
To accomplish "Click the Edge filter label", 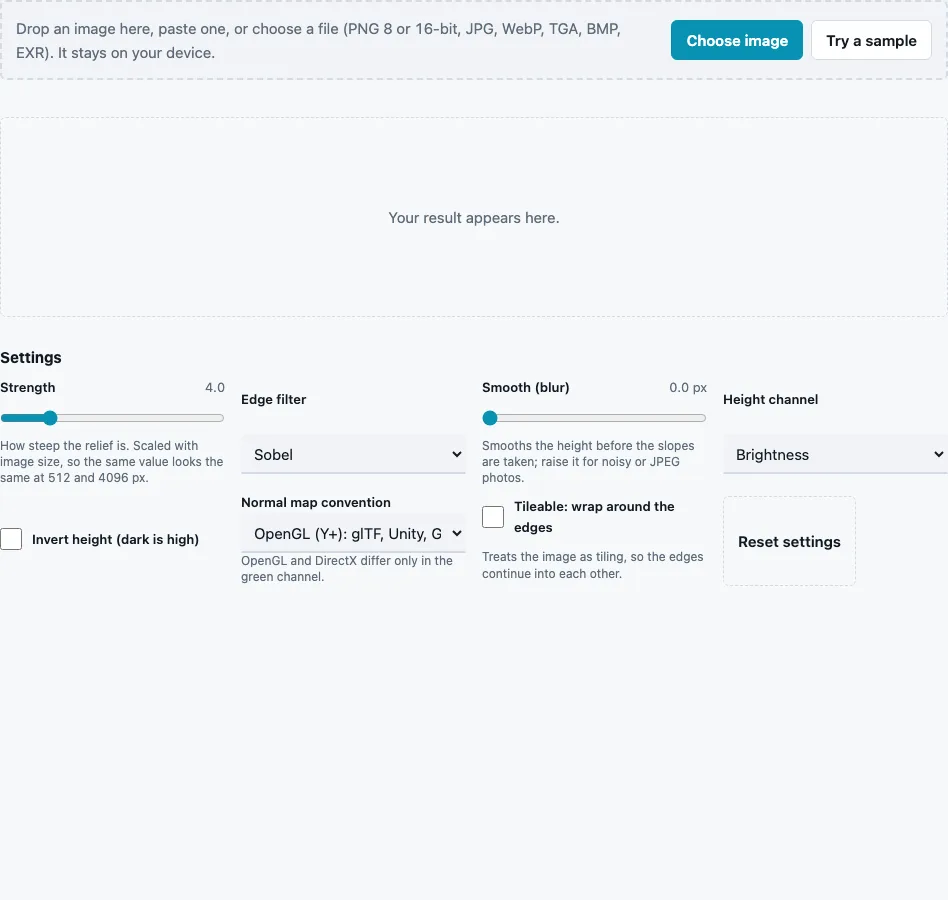I will 274,400.
